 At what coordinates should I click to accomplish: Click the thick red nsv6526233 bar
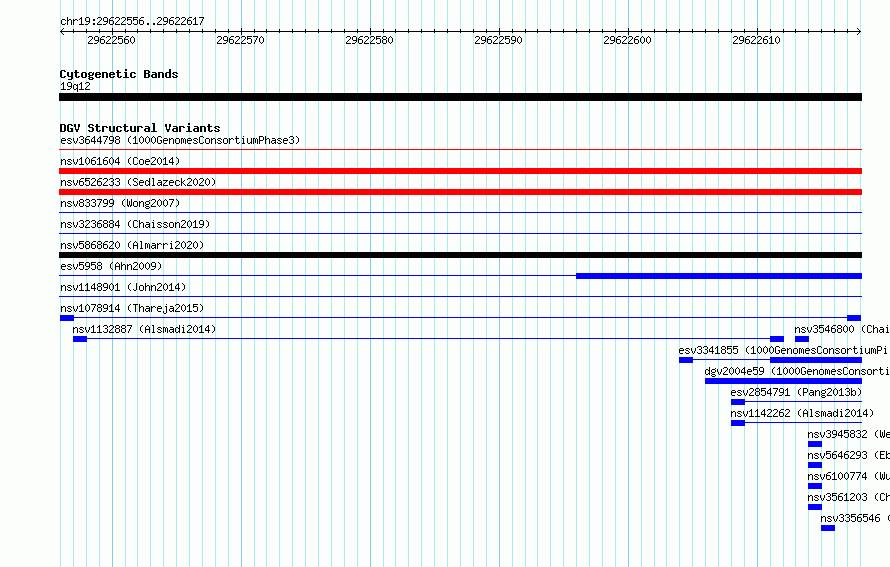[x=460, y=192]
